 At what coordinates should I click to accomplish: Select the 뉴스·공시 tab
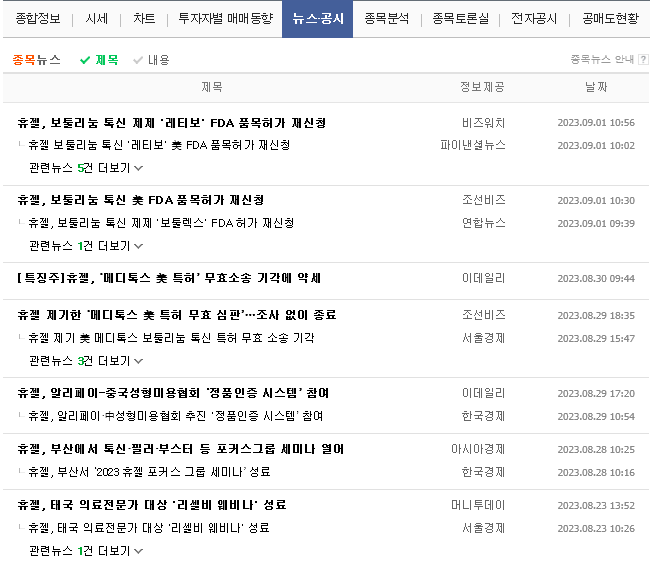(x=318, y=19)
